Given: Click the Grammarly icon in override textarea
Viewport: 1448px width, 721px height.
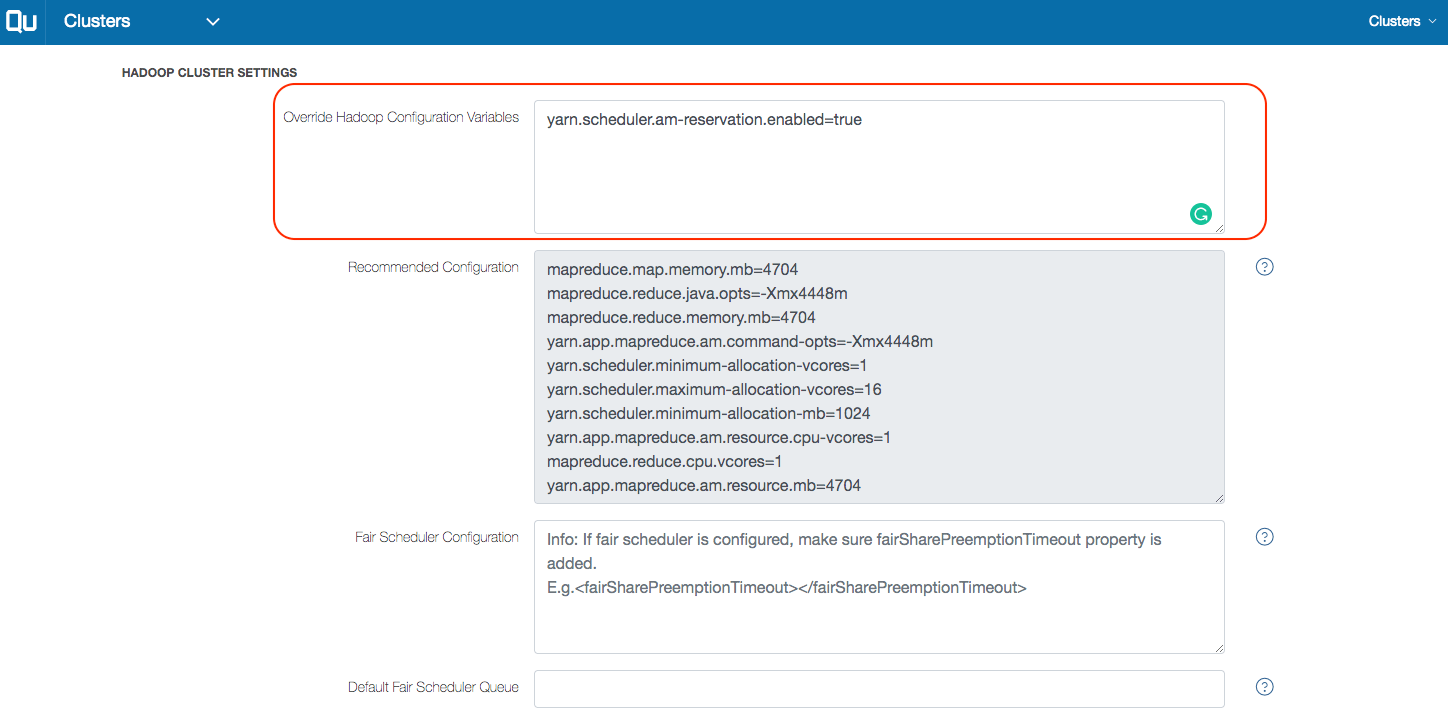Looking at the screenshot, I should pyautogui.click(x=1201, y=213).
